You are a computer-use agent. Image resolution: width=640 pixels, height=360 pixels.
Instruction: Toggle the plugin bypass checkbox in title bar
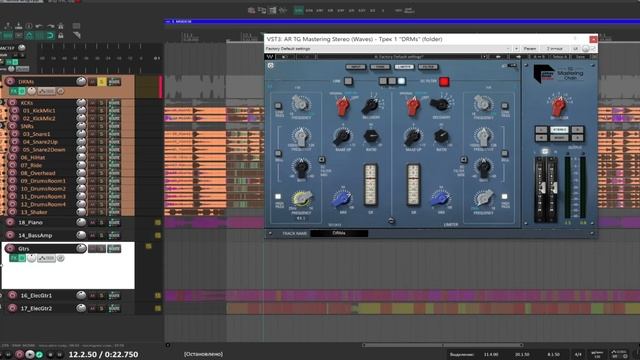point(593,49)
